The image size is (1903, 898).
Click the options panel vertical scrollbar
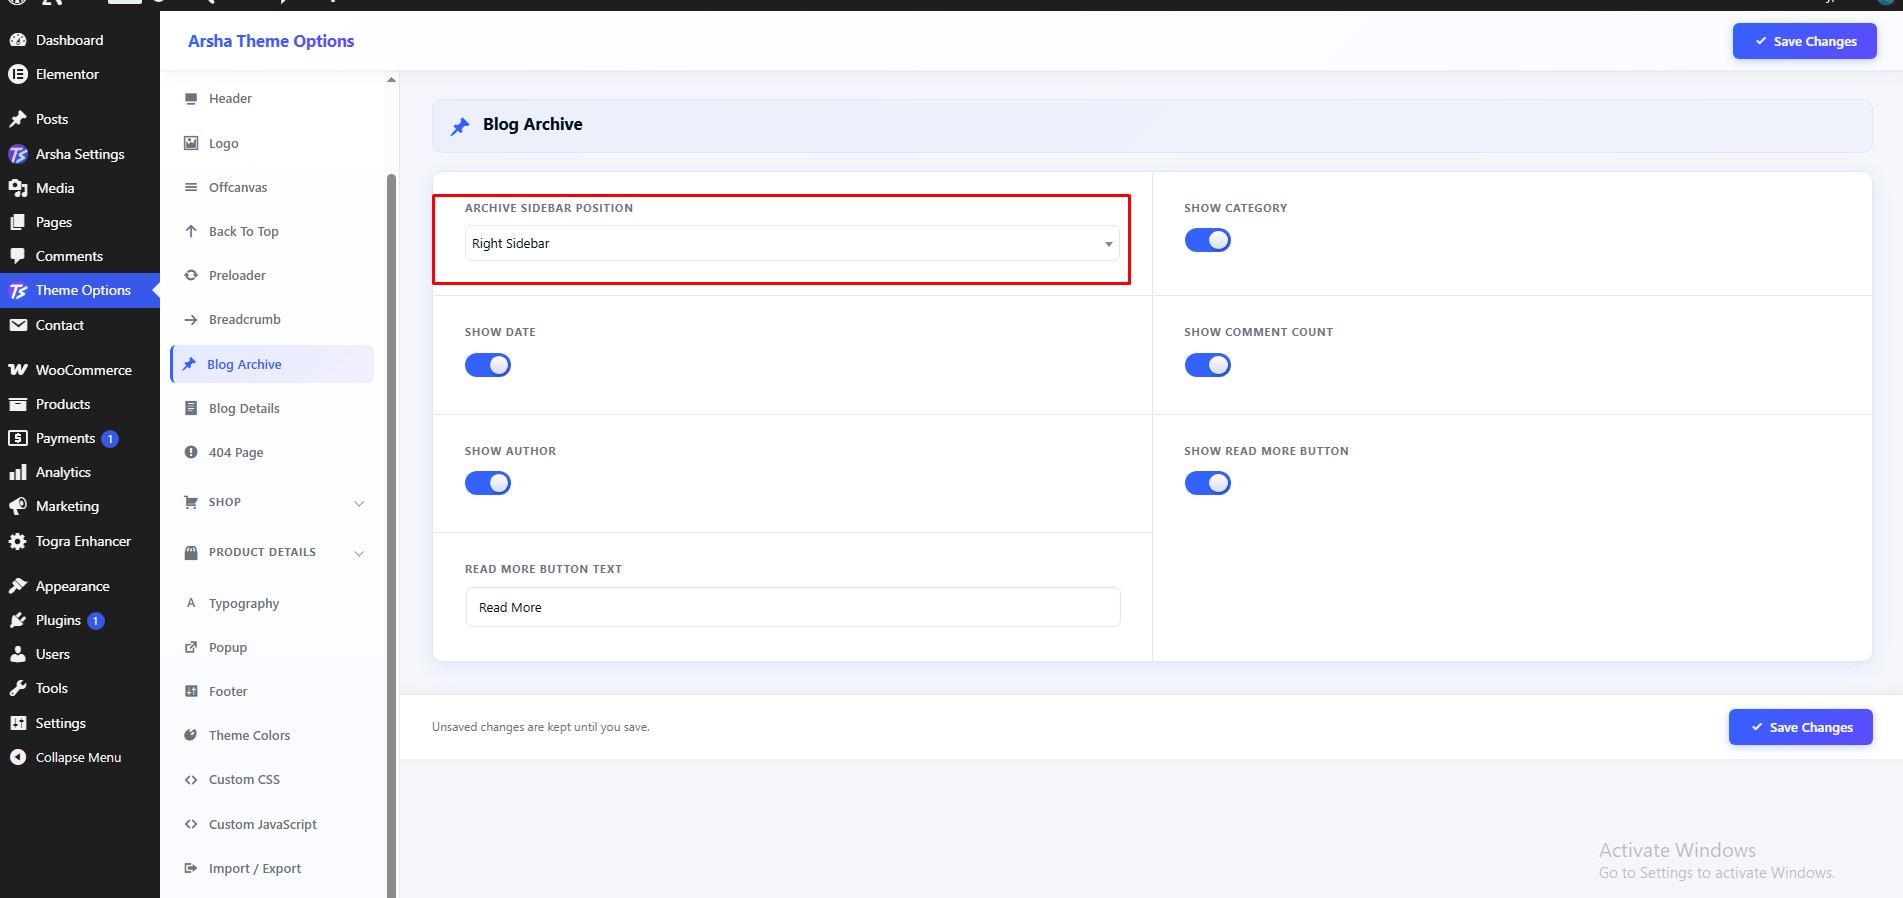(391, 535)
